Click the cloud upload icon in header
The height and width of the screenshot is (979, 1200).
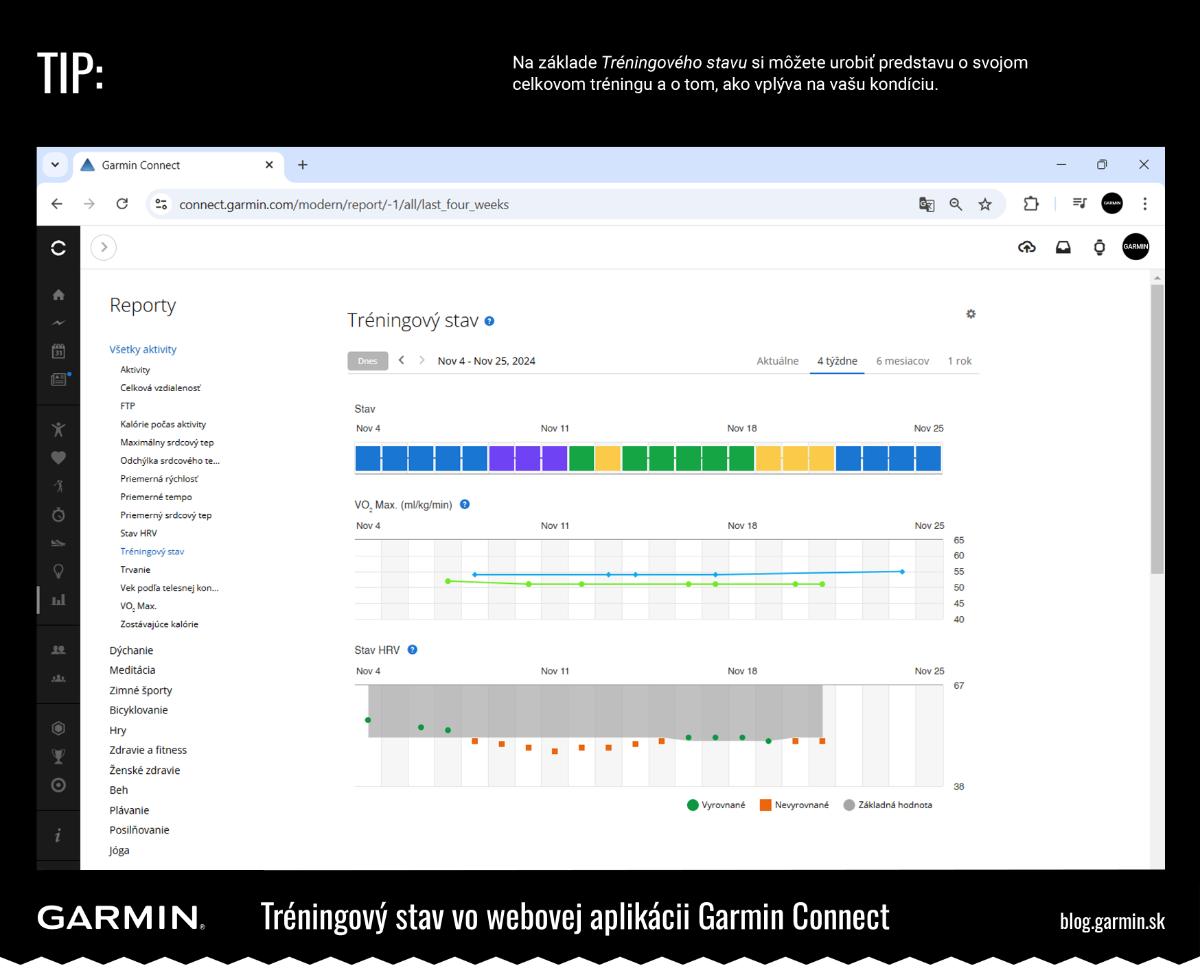pos(1027,247)
